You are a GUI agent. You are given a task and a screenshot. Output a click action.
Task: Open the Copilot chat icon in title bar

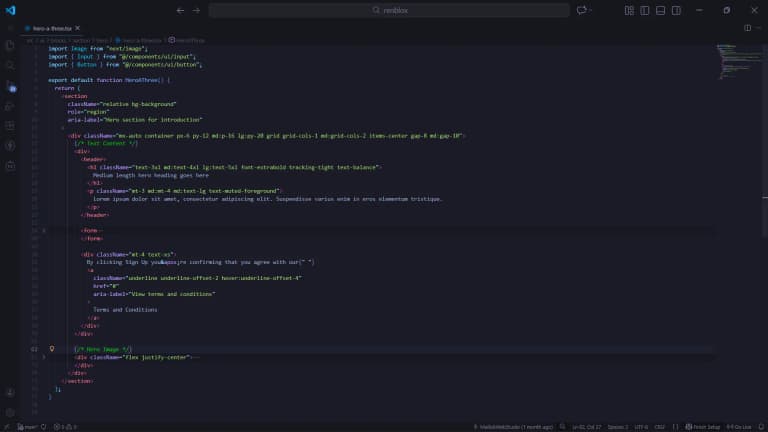pyautogui.click(x=581, y=10)
